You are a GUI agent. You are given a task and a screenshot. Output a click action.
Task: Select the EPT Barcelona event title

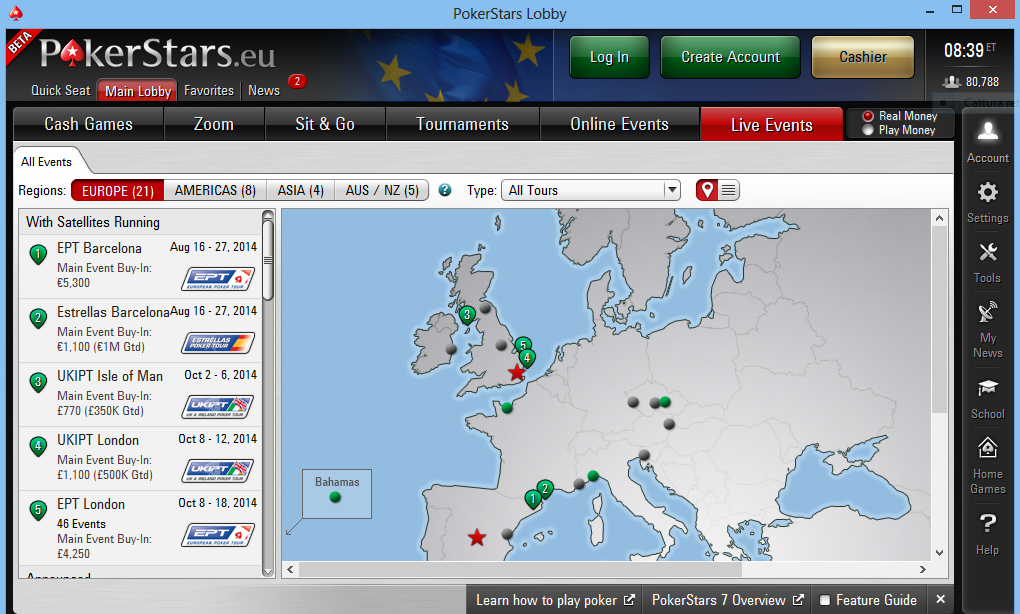coord(100,248)
